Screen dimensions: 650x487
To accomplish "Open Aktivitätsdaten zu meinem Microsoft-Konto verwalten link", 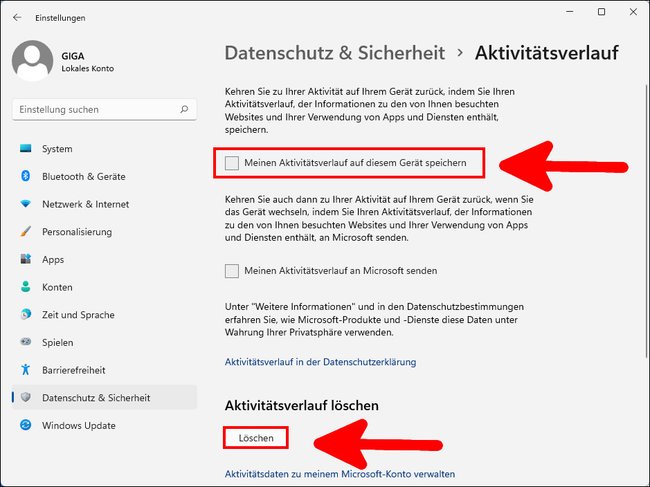I will pyautogui.click(x=340, y=474).
